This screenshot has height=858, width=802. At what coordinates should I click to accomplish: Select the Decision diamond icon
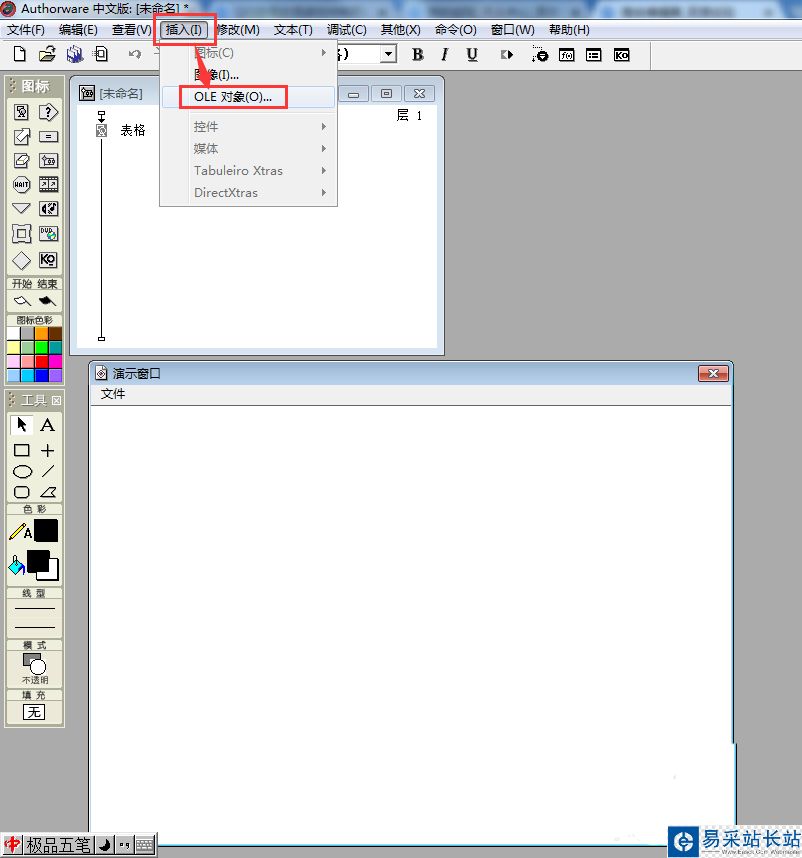point(21,260)
